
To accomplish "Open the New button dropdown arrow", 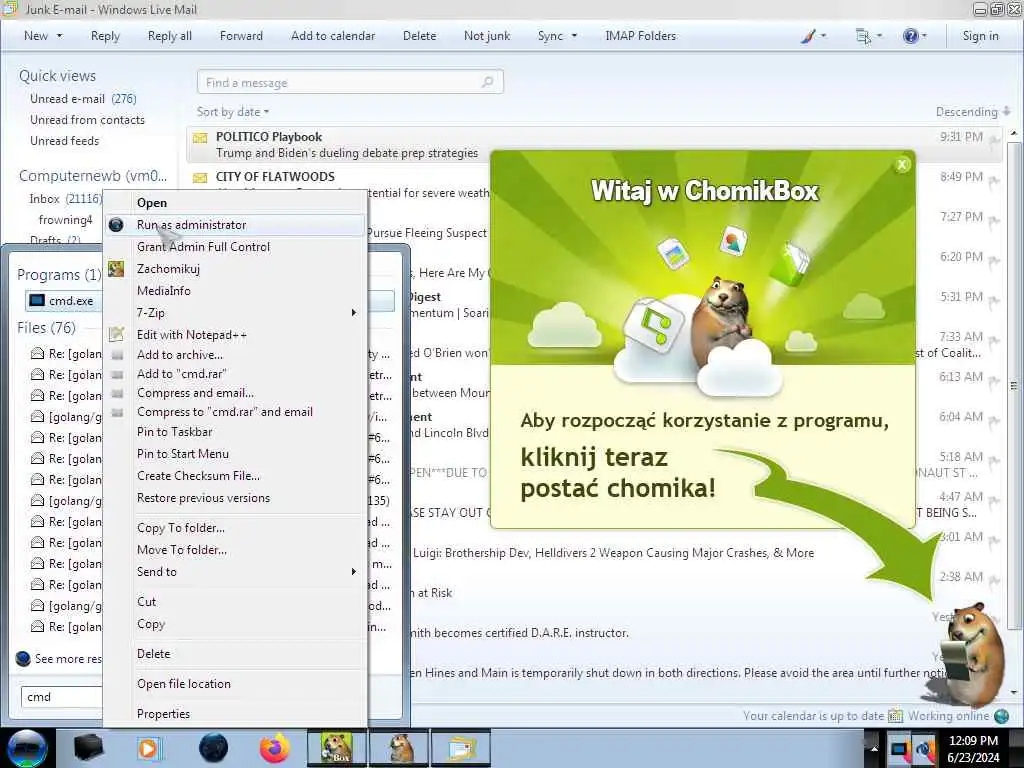I will coord(59,36).
